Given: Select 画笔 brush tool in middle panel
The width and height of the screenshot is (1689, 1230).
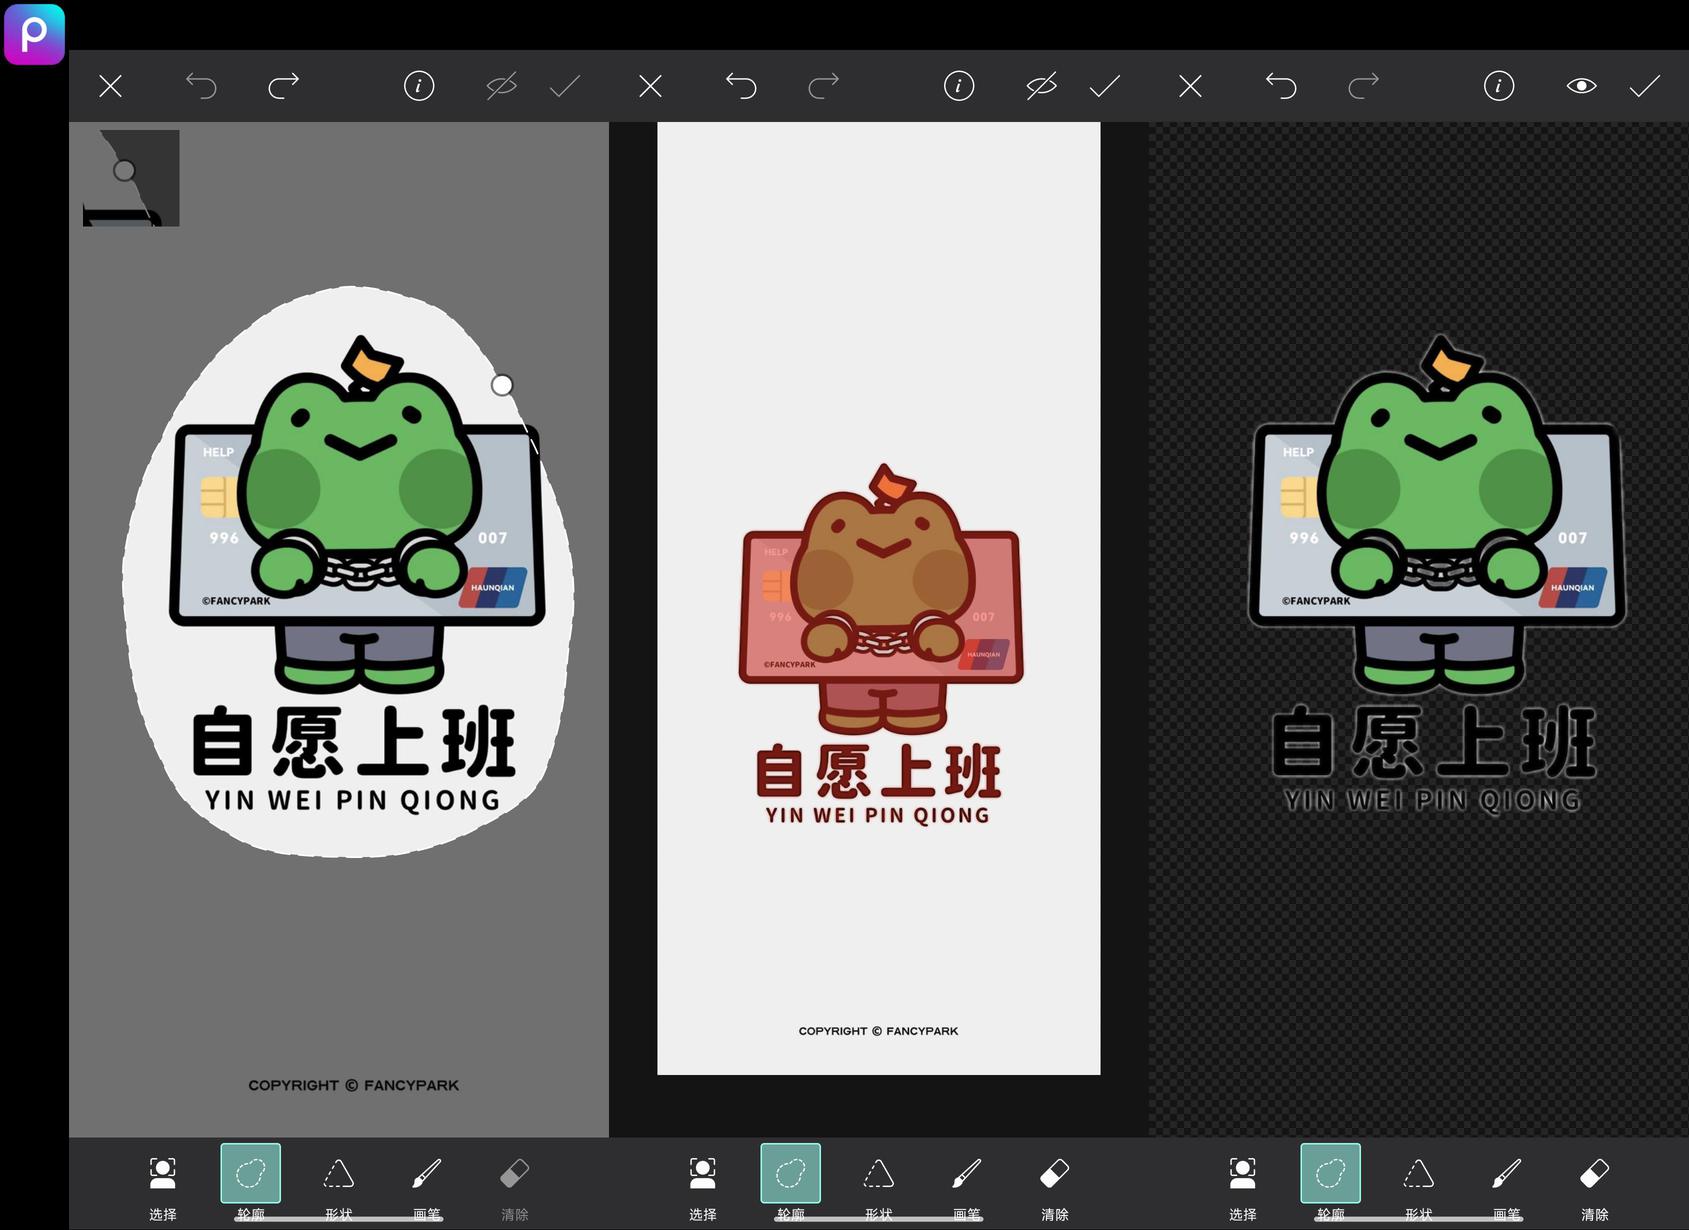Looking at the screenshot, I should [967, 1187].
